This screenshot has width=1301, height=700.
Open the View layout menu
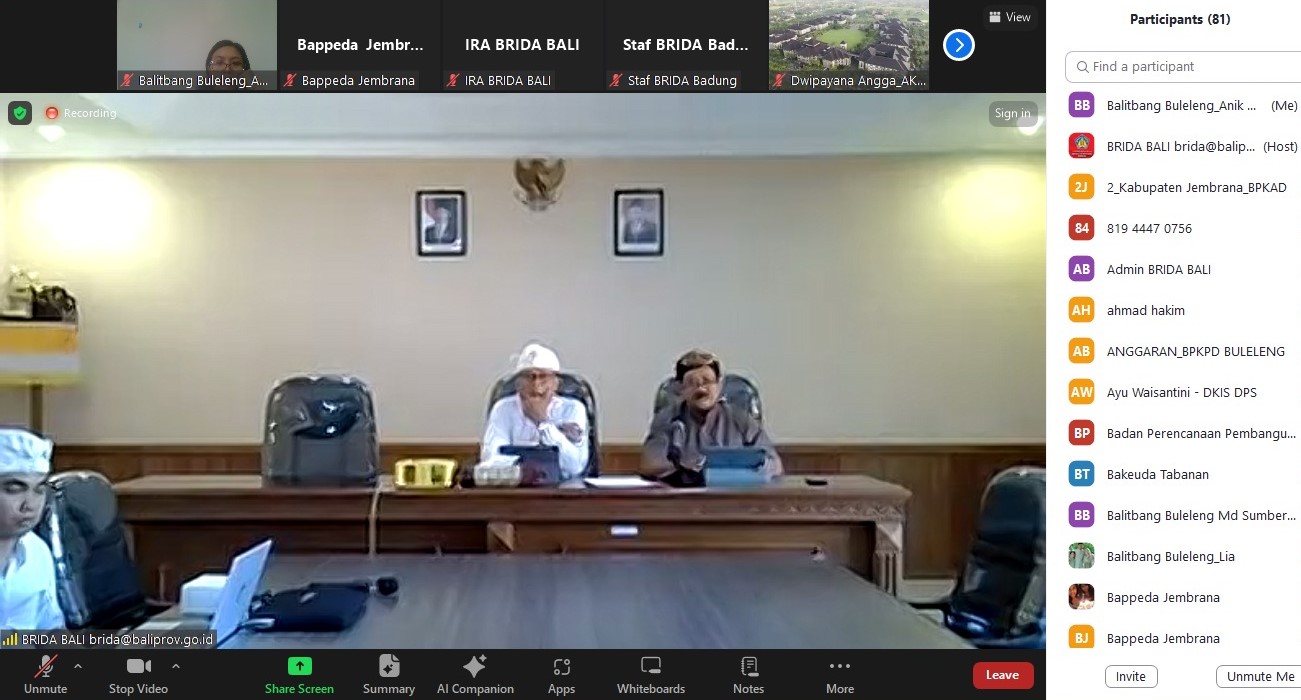(1009, 17)
